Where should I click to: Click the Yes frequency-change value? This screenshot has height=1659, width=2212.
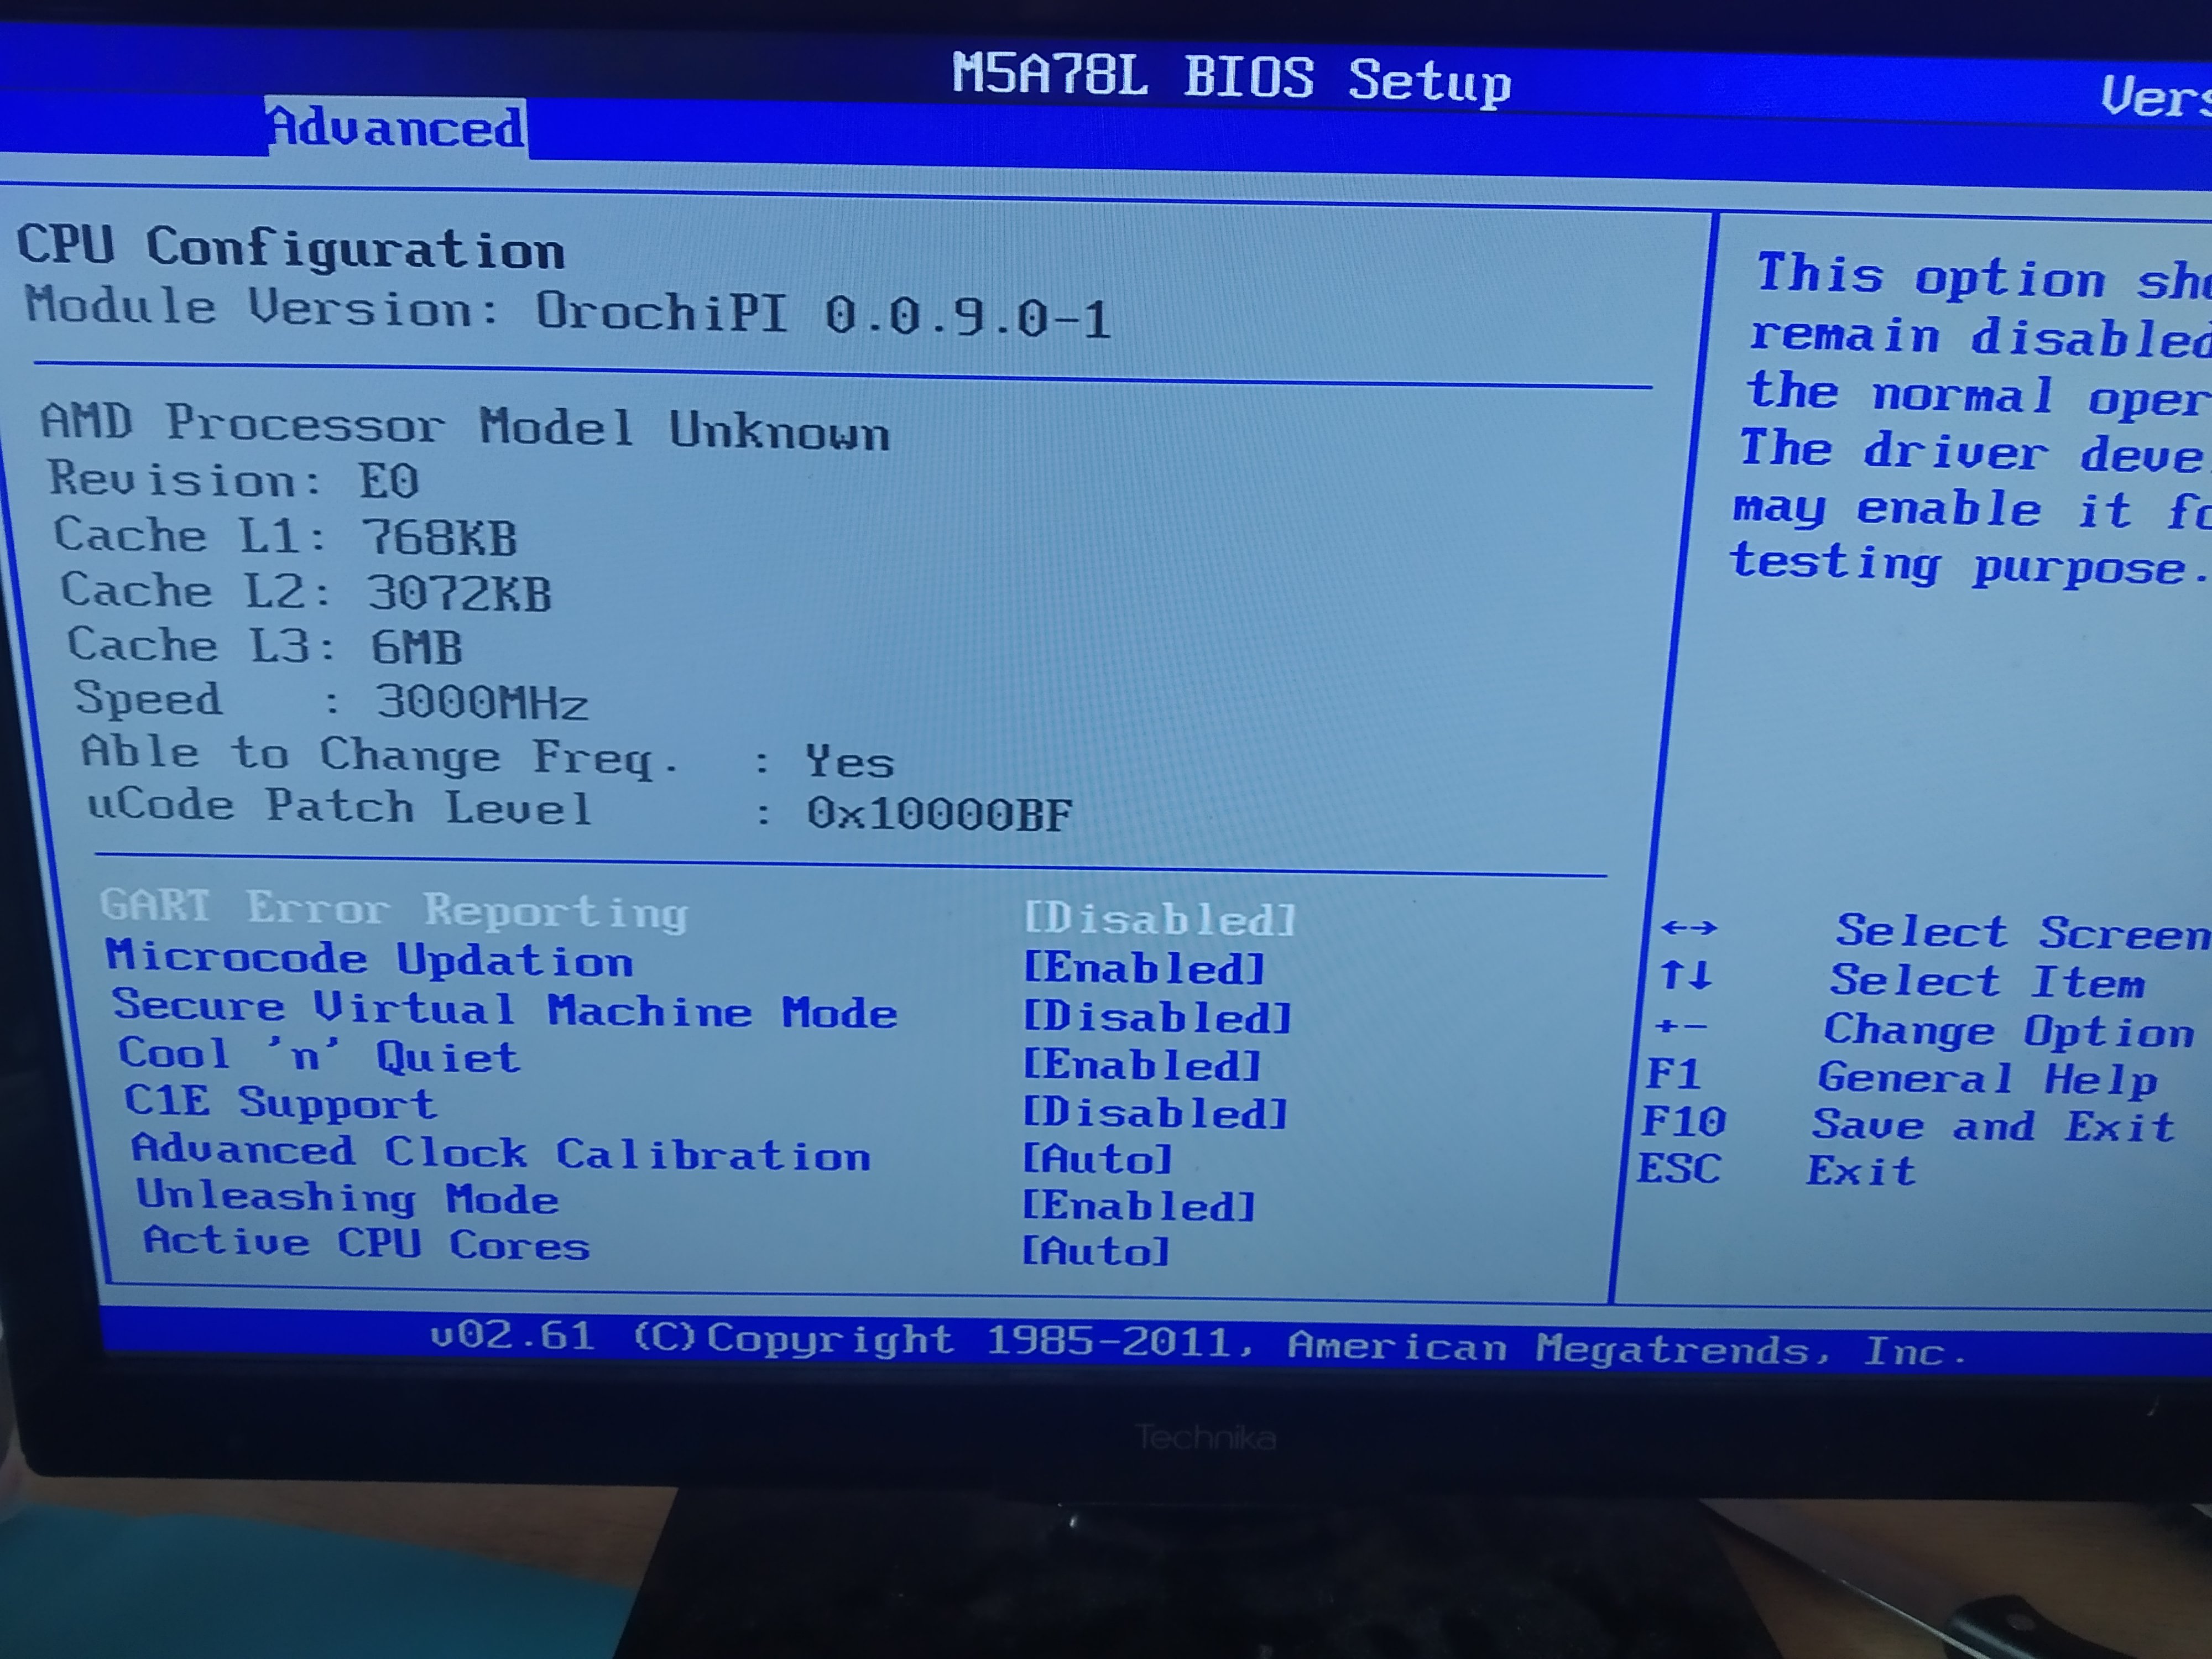[x=850, y=762]
